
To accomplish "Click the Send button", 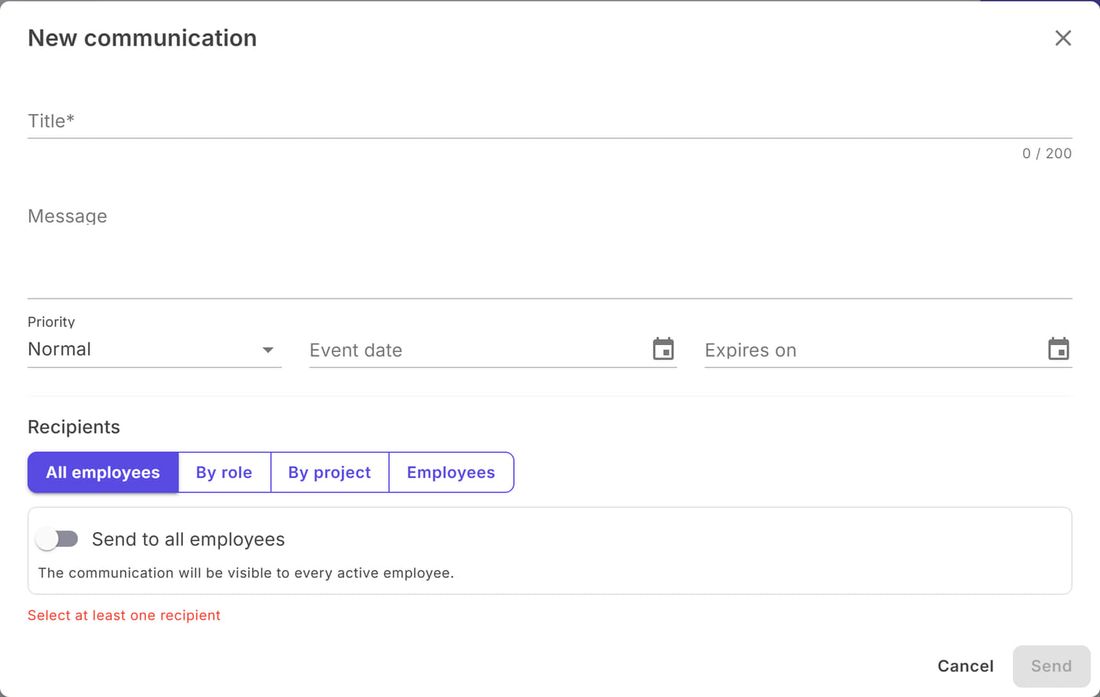I will tap(1051, 665).
